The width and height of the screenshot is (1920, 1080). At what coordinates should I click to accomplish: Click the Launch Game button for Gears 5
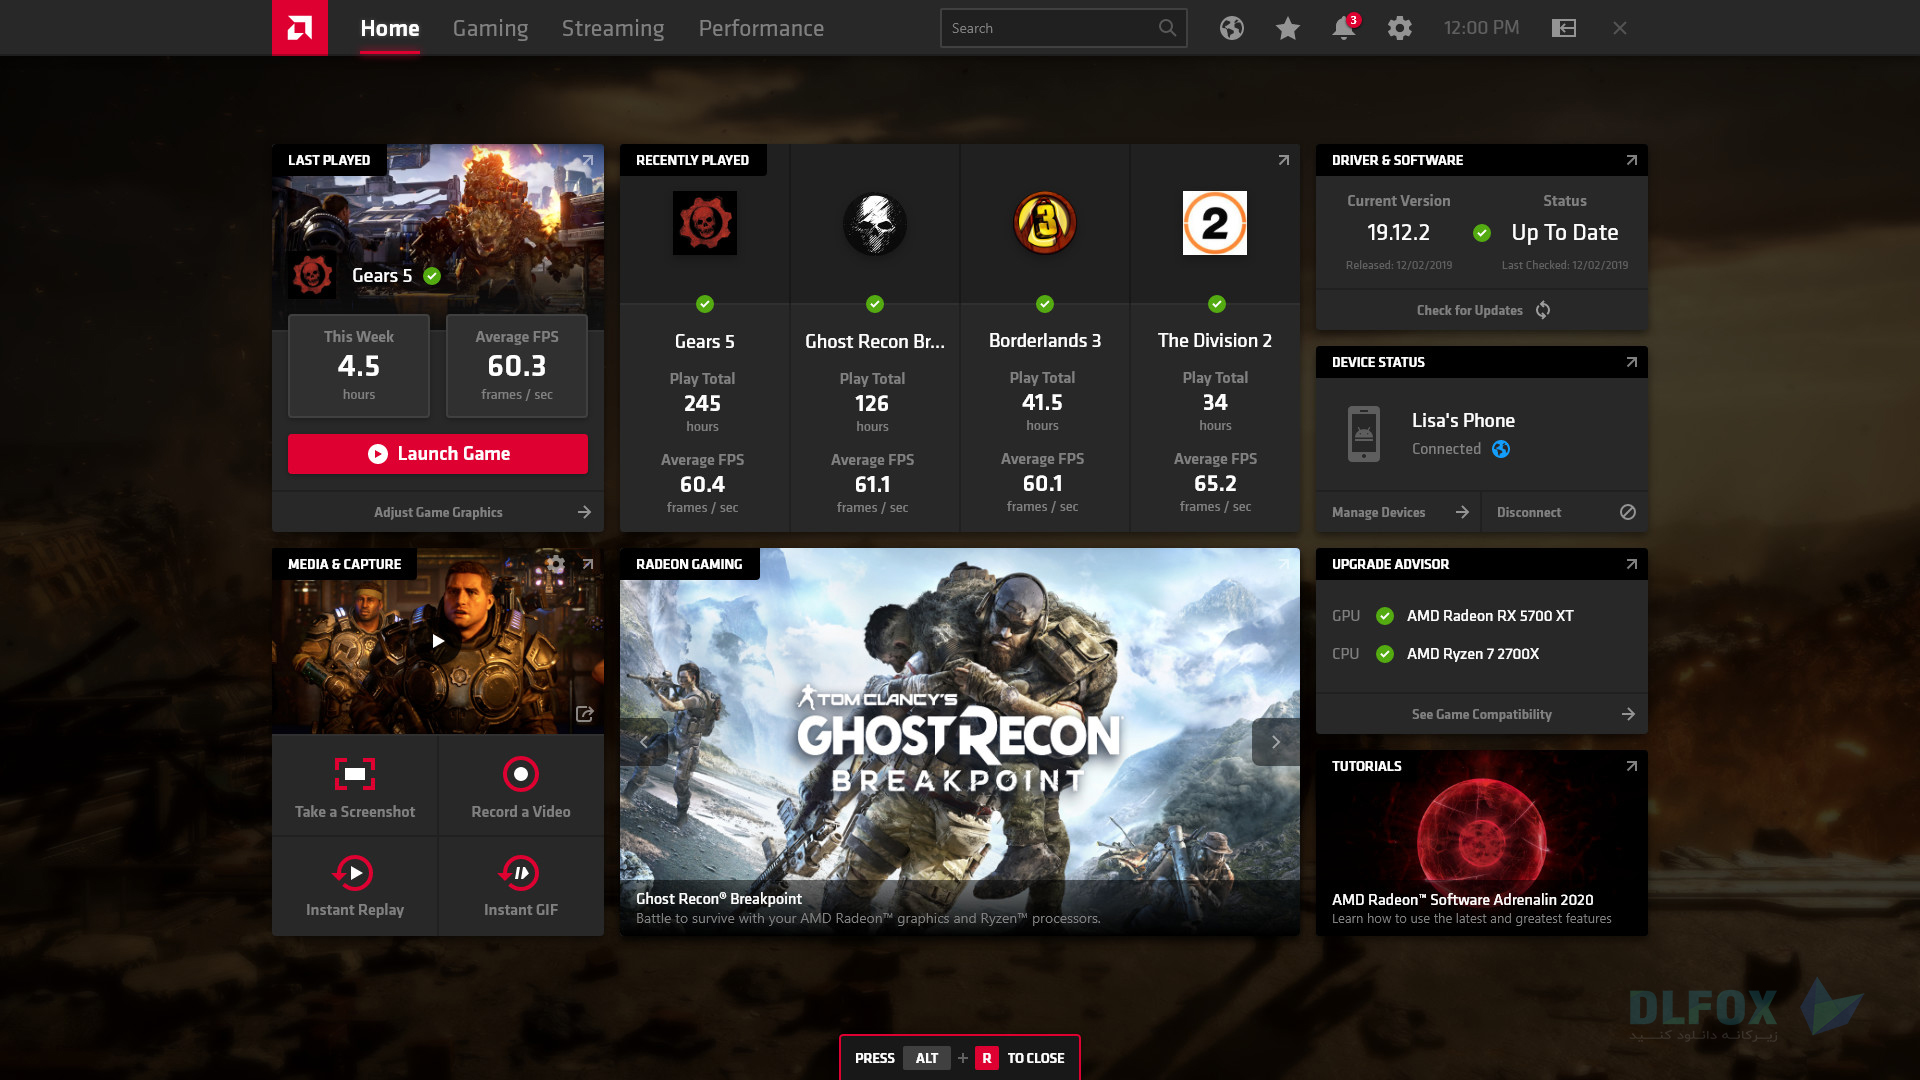point(438,452)
